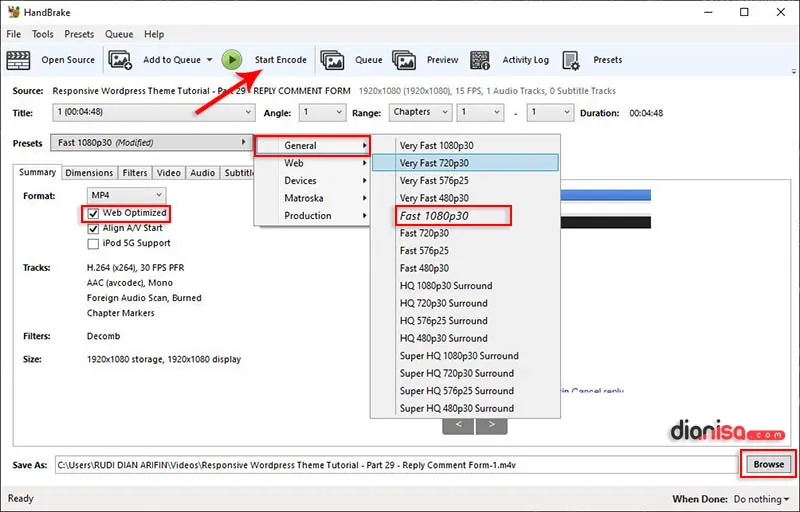Click the Preview icon in the toolbar
This screenshot has width=800, height=512.
[x=404, y=60]
